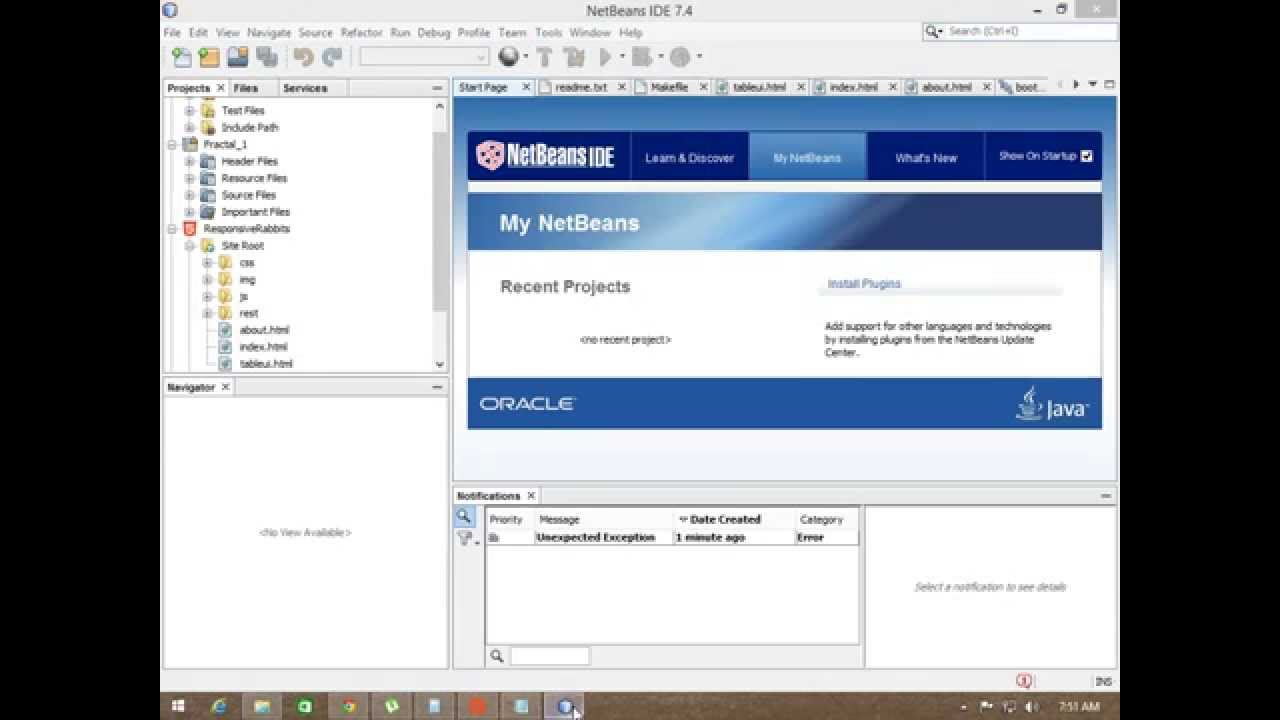Open the File menu
1280x720 pixels.
coord(172,32)
